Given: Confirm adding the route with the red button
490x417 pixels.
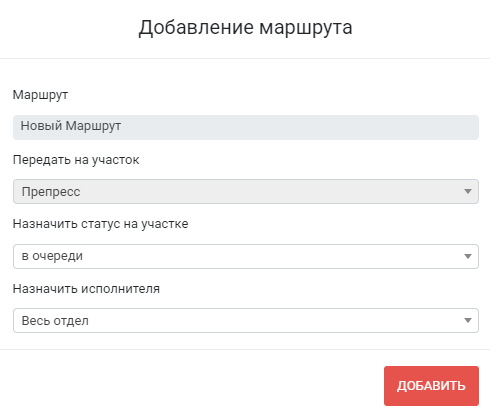Looking at the screenshot, I should pos(431,386).
